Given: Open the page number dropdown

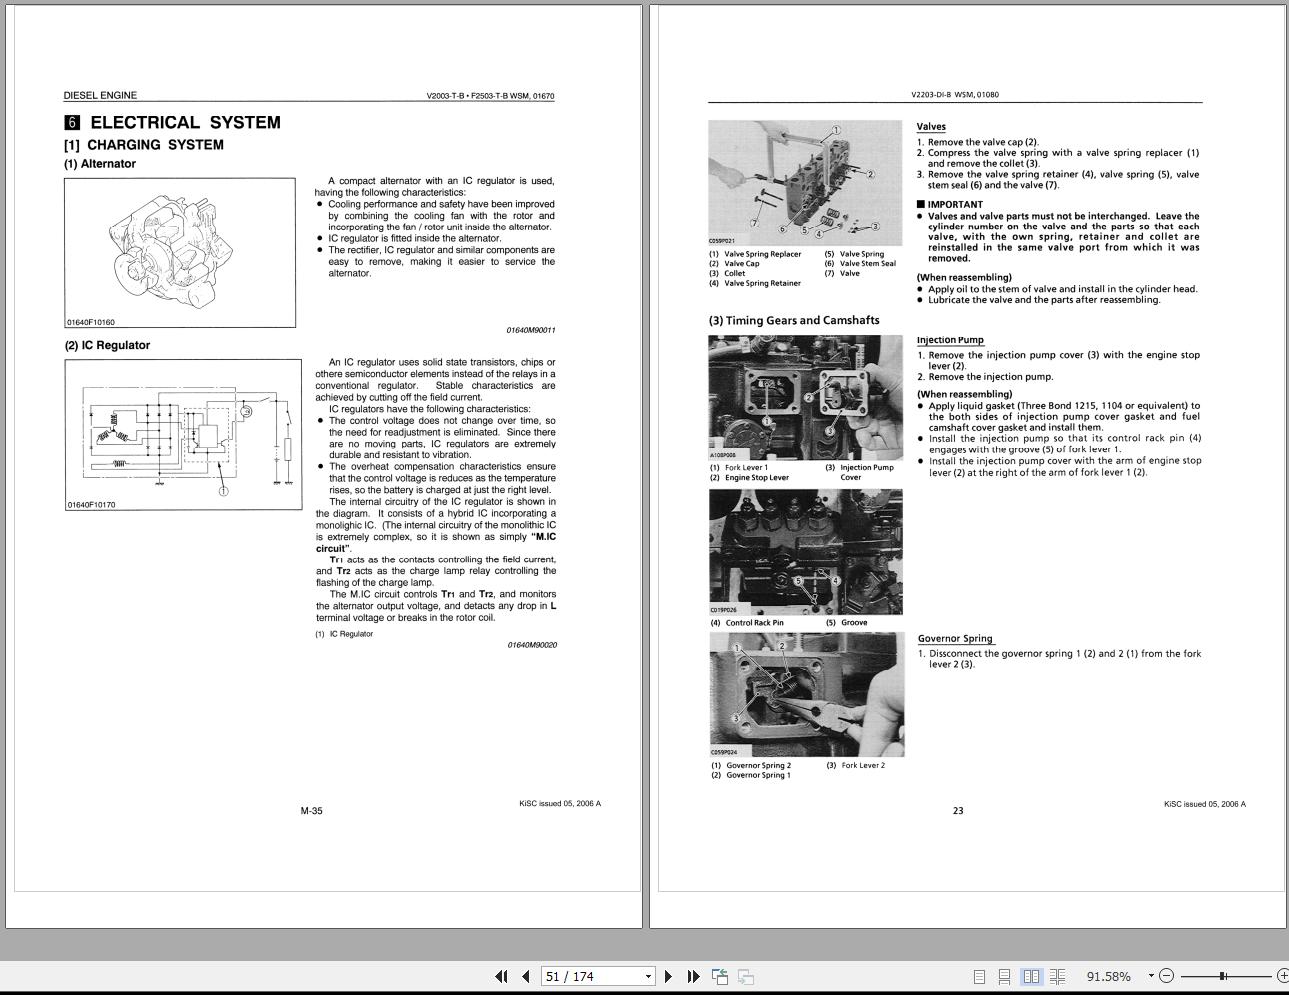Looking at the screenshot, I should tap(648, 976).
